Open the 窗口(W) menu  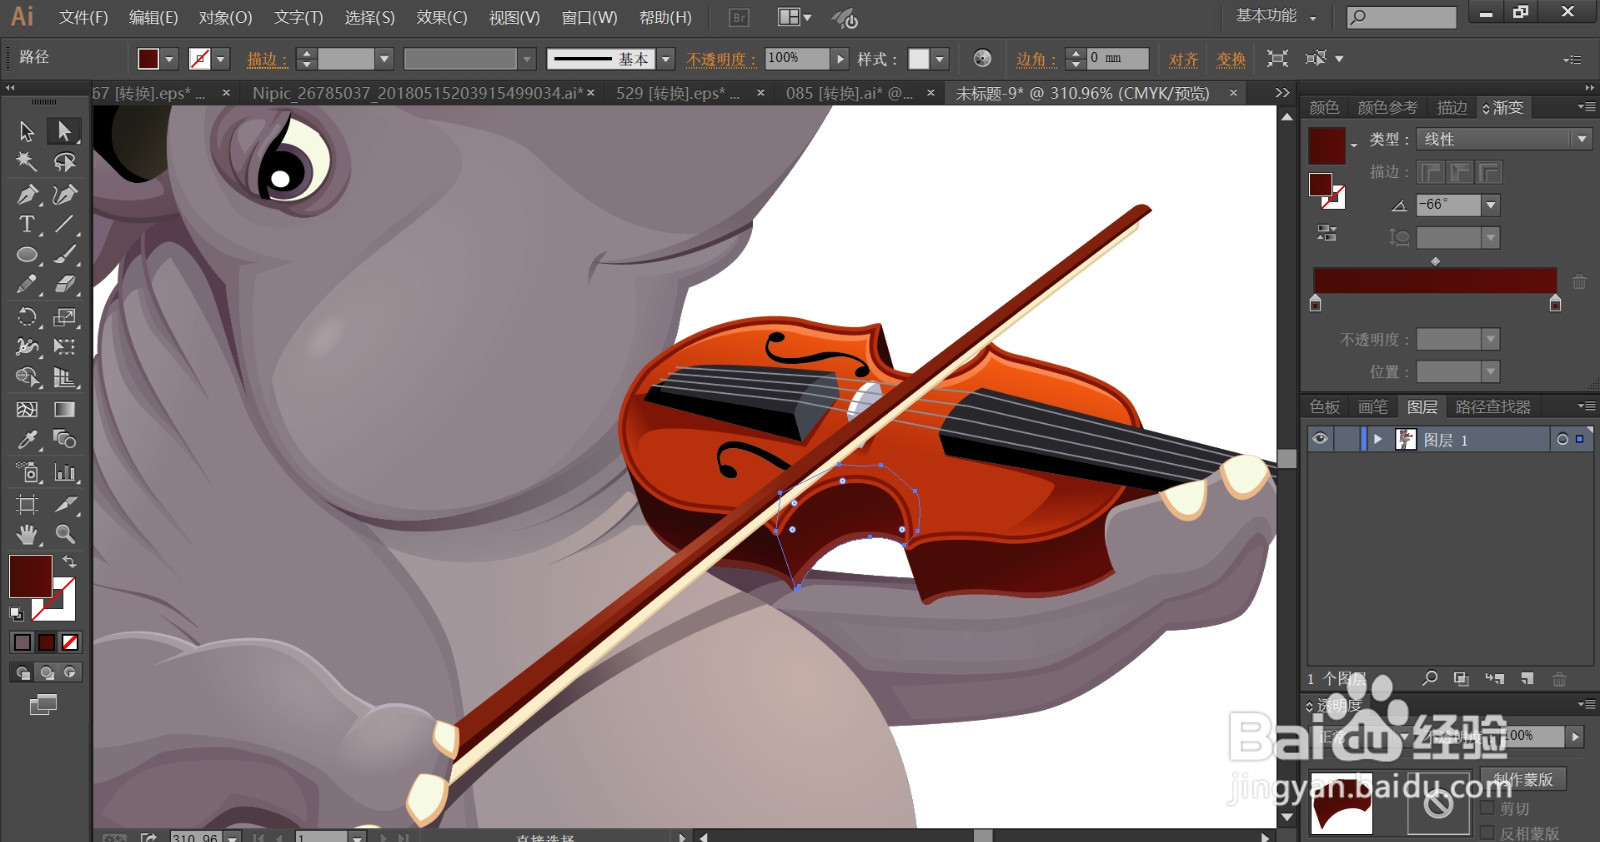590,17
